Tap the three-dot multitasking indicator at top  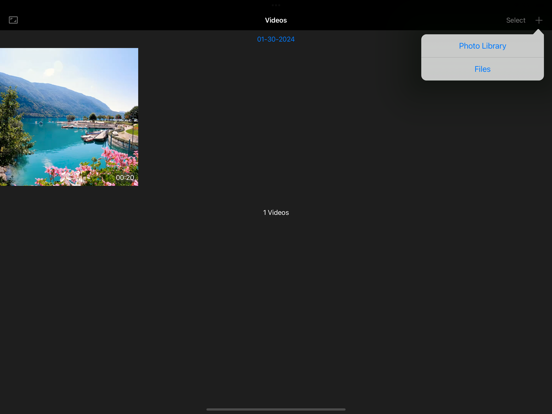276,5
